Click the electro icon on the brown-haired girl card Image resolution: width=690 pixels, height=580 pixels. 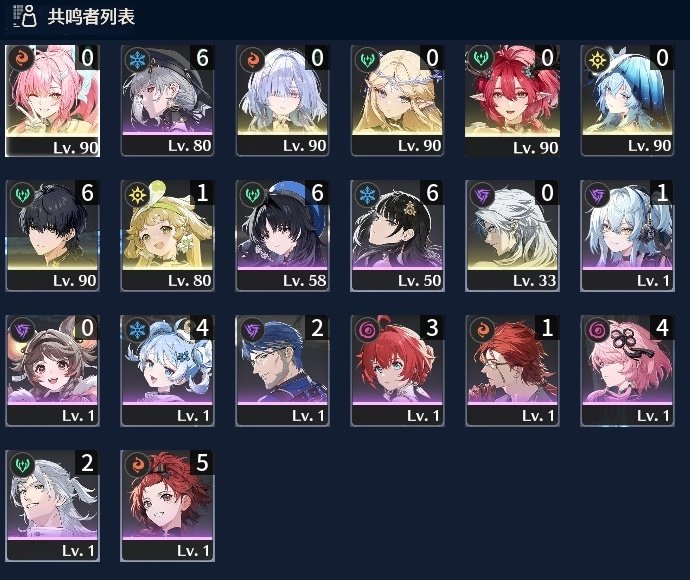[x=22, y=330]
